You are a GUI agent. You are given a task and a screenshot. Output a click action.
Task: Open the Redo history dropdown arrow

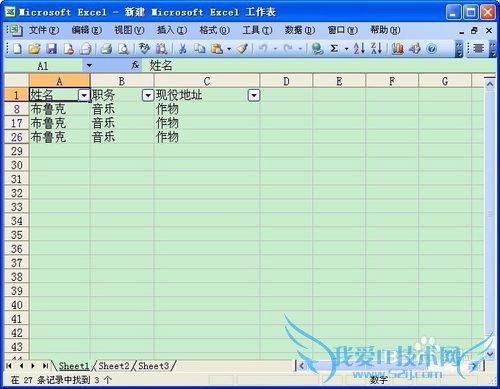(300, 49)
